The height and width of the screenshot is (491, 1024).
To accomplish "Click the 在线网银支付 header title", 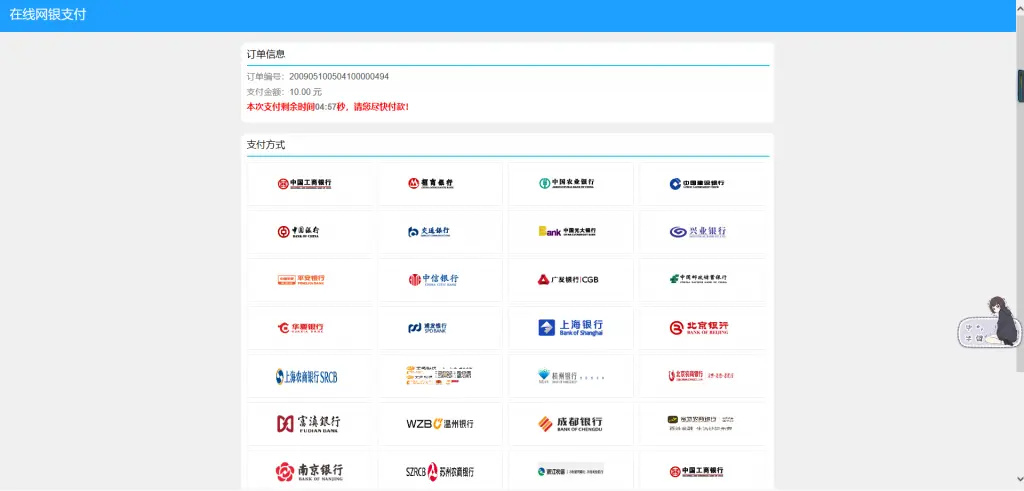I will coord(48,15).
